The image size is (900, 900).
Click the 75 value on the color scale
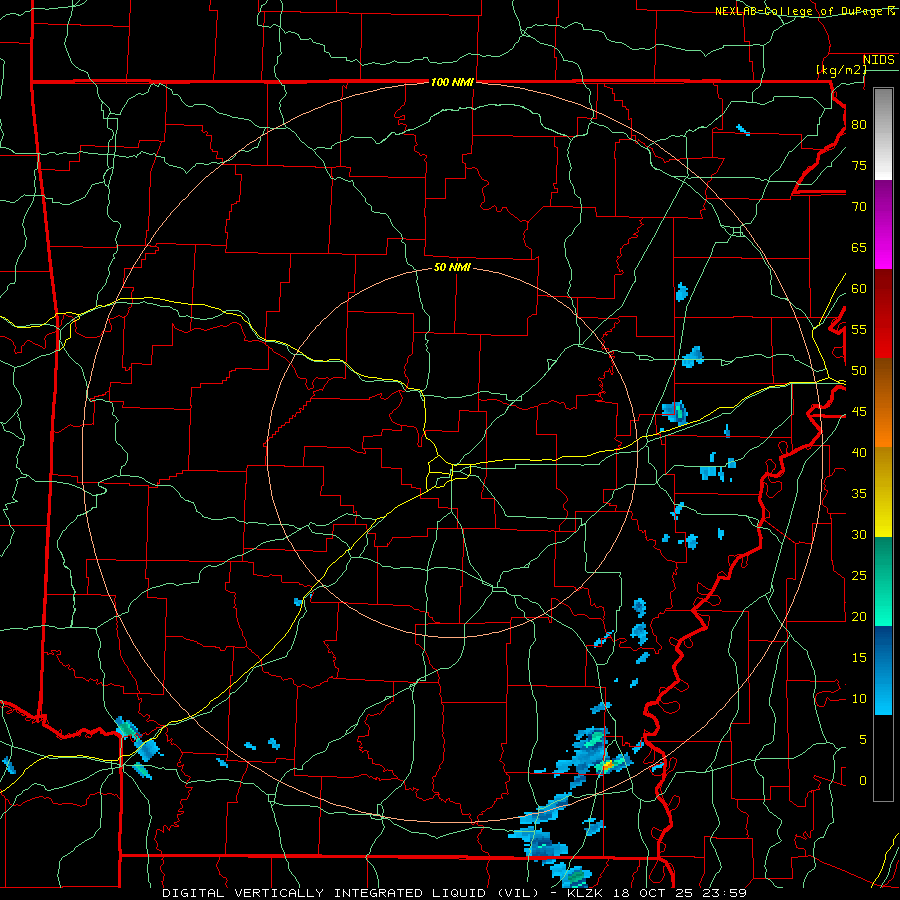(x=859, y=165)
